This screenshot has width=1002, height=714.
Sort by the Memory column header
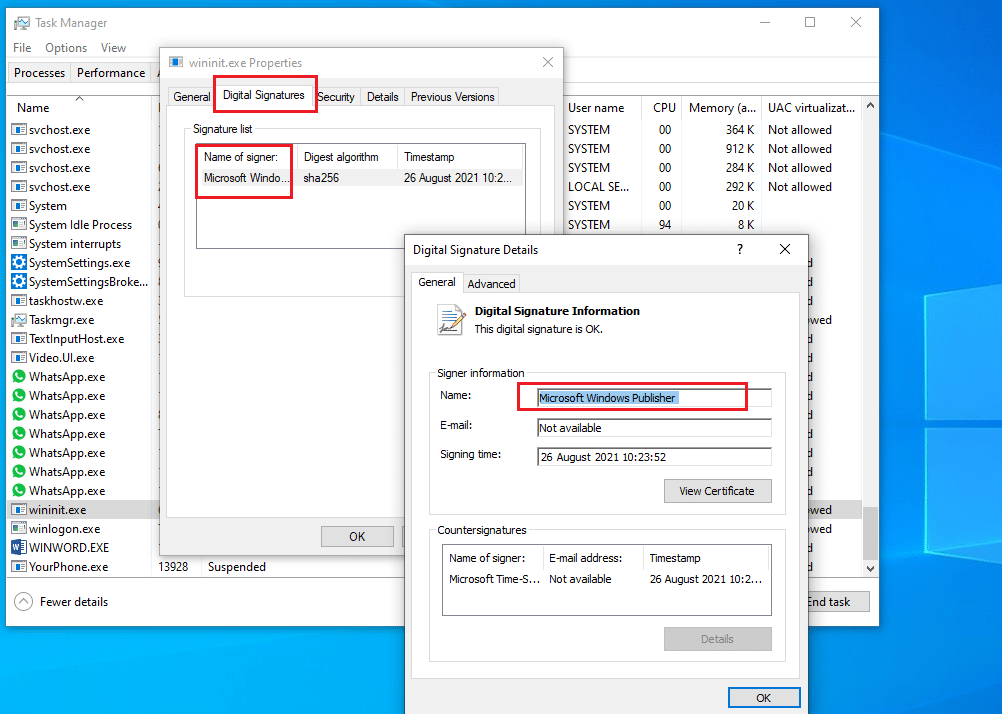(722, 108)
